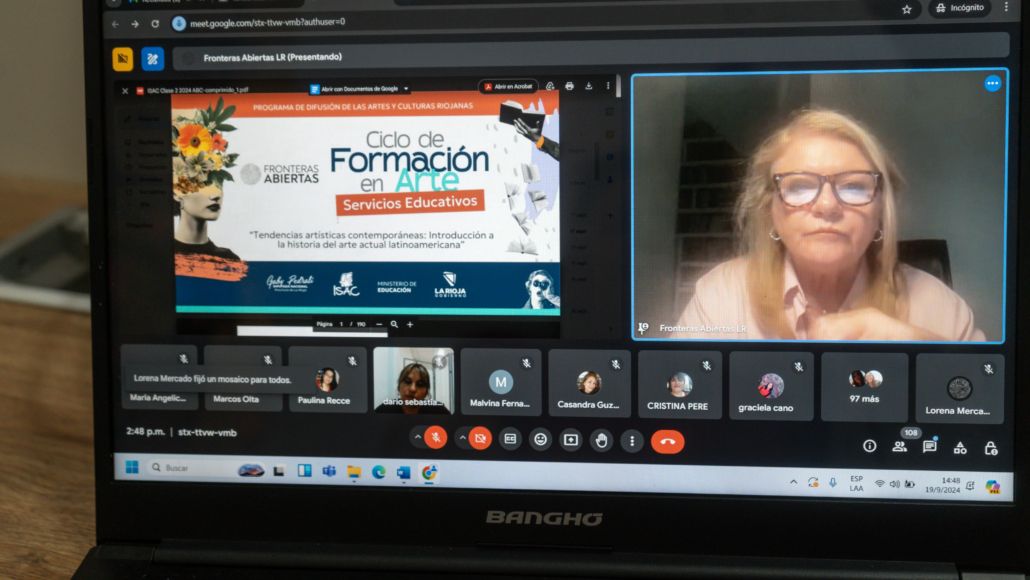Leave the call with red hang-up button
The image size is (1030, 580).
667,442
